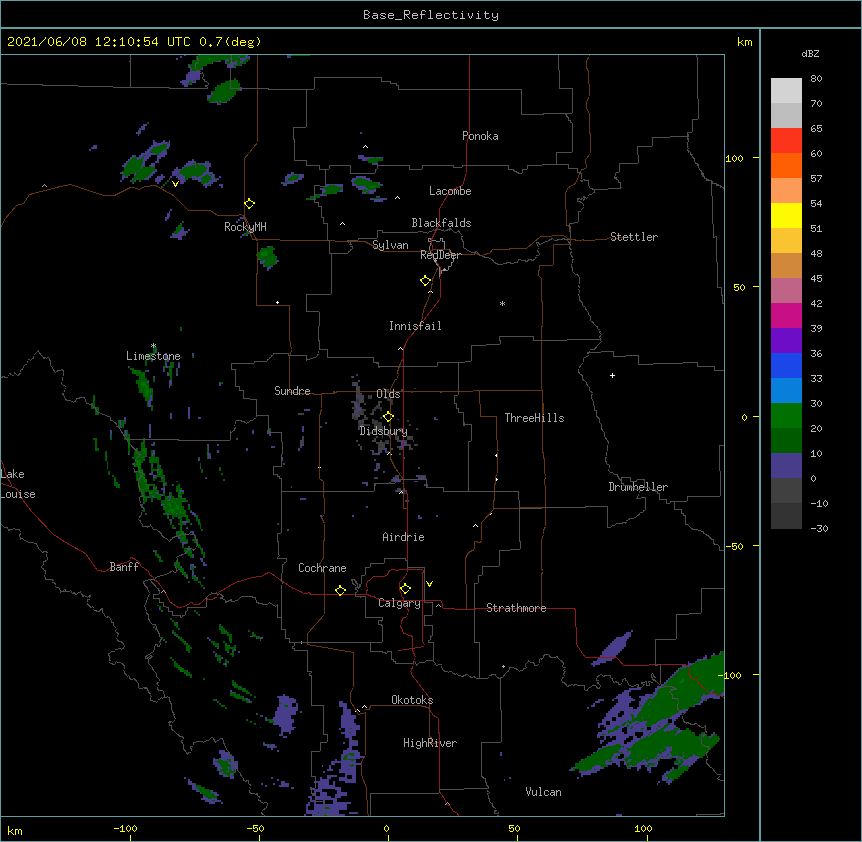
Task: Click the violet echo patch west of Okotoks
Action: (285, 714)
